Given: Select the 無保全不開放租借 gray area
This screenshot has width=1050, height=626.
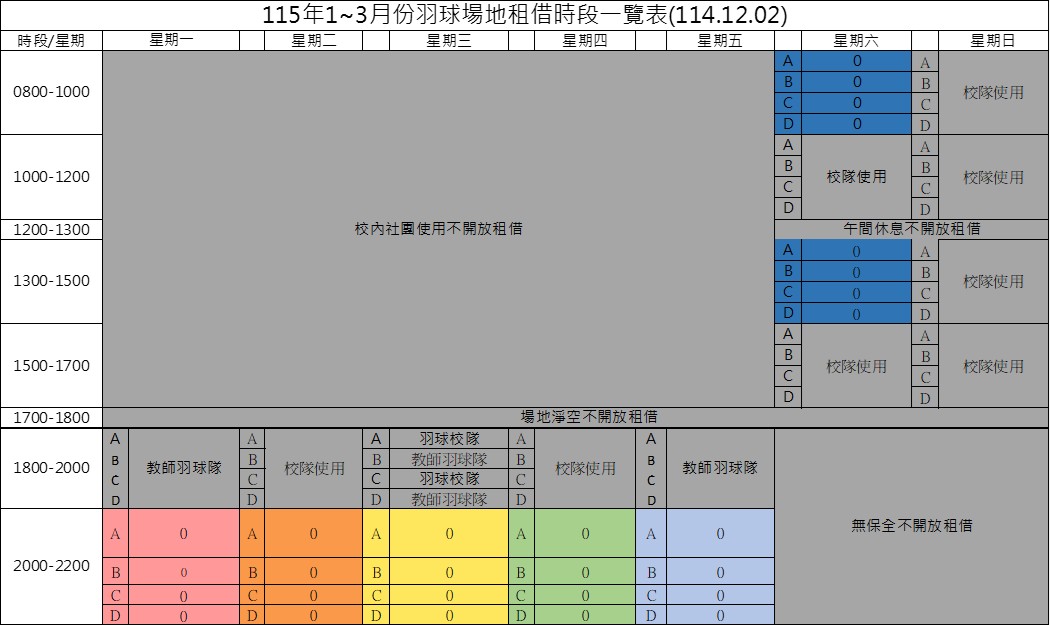Looking at the screenshot, I should coord(911,525).
